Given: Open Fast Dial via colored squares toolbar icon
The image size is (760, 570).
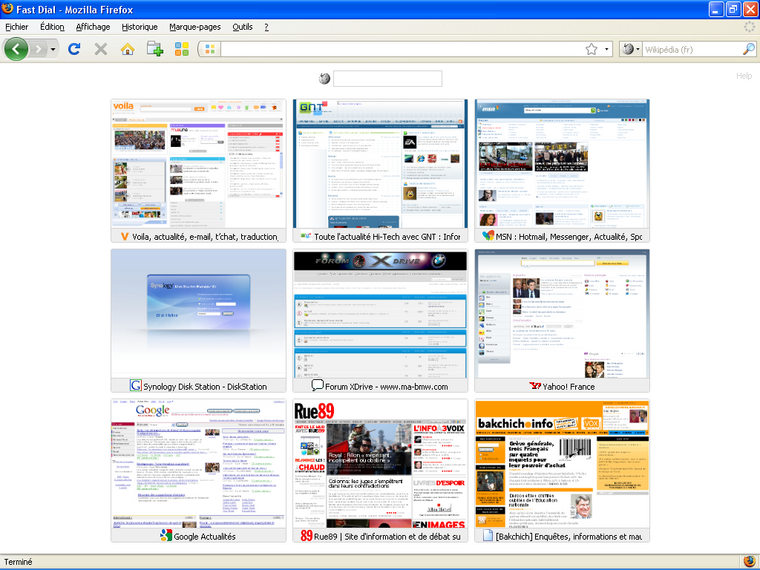Looking at the screenshot, I should 182,49.
